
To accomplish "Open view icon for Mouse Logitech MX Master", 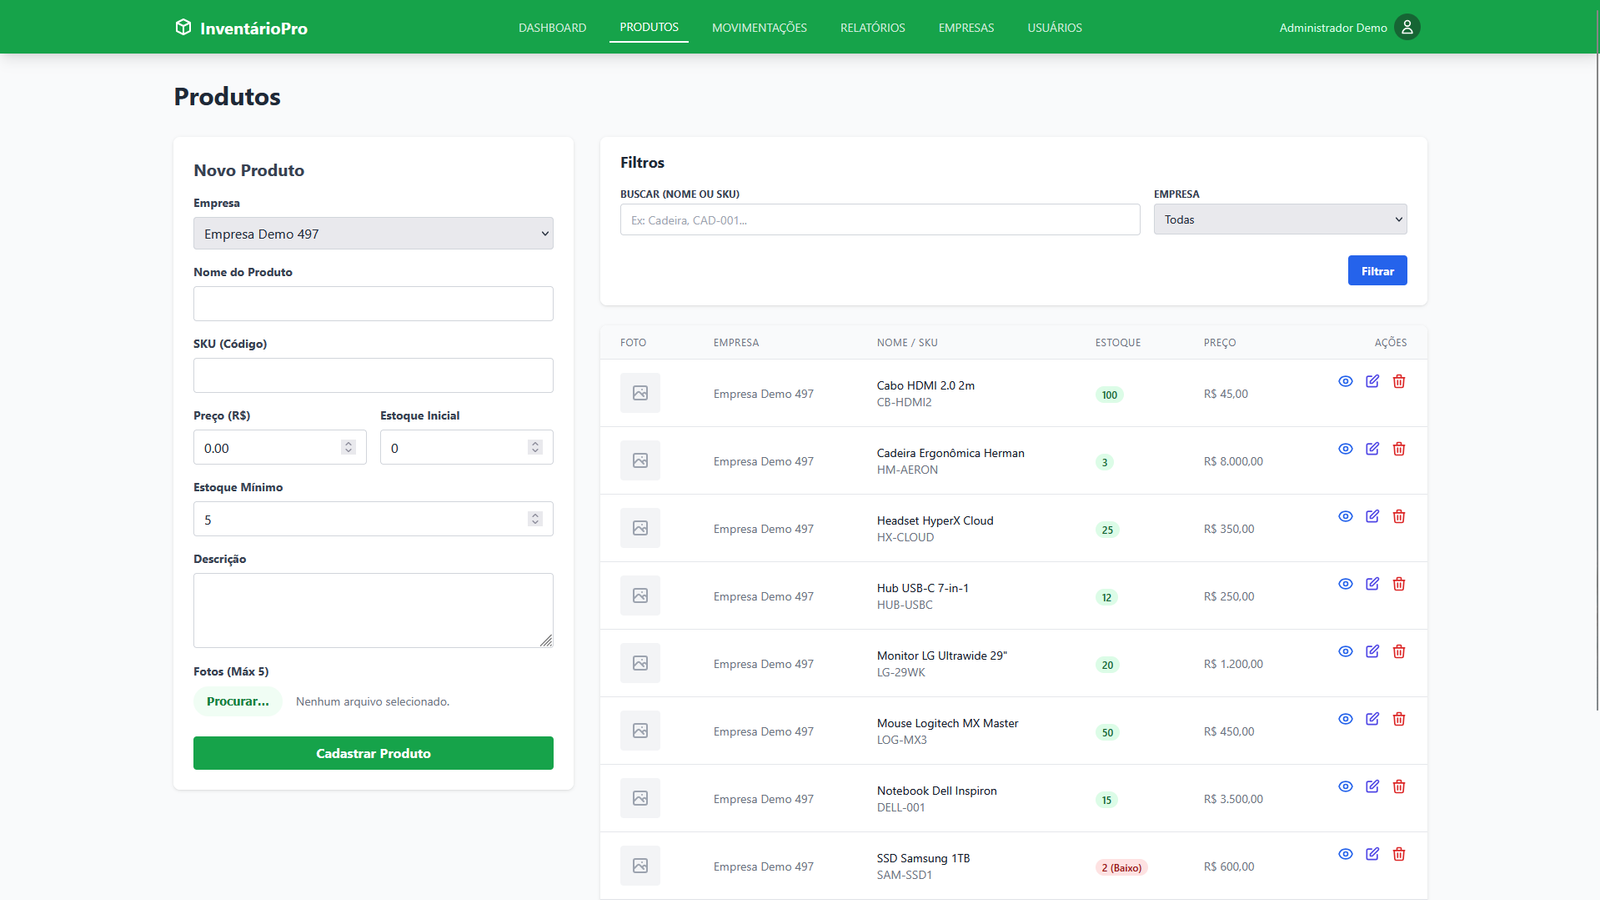I will 1344,718.
